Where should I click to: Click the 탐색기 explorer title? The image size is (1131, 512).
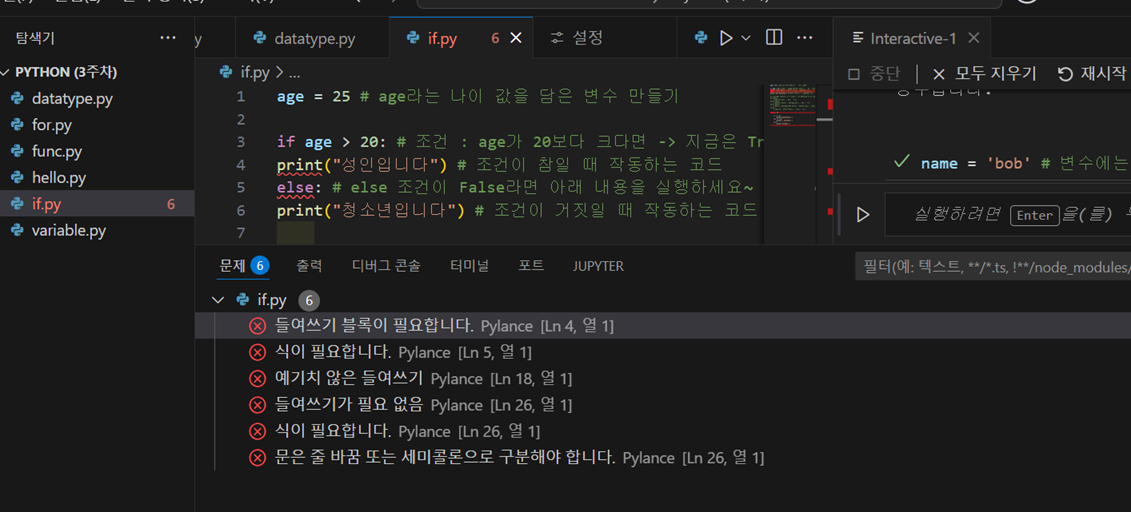[x=35, y=38]
